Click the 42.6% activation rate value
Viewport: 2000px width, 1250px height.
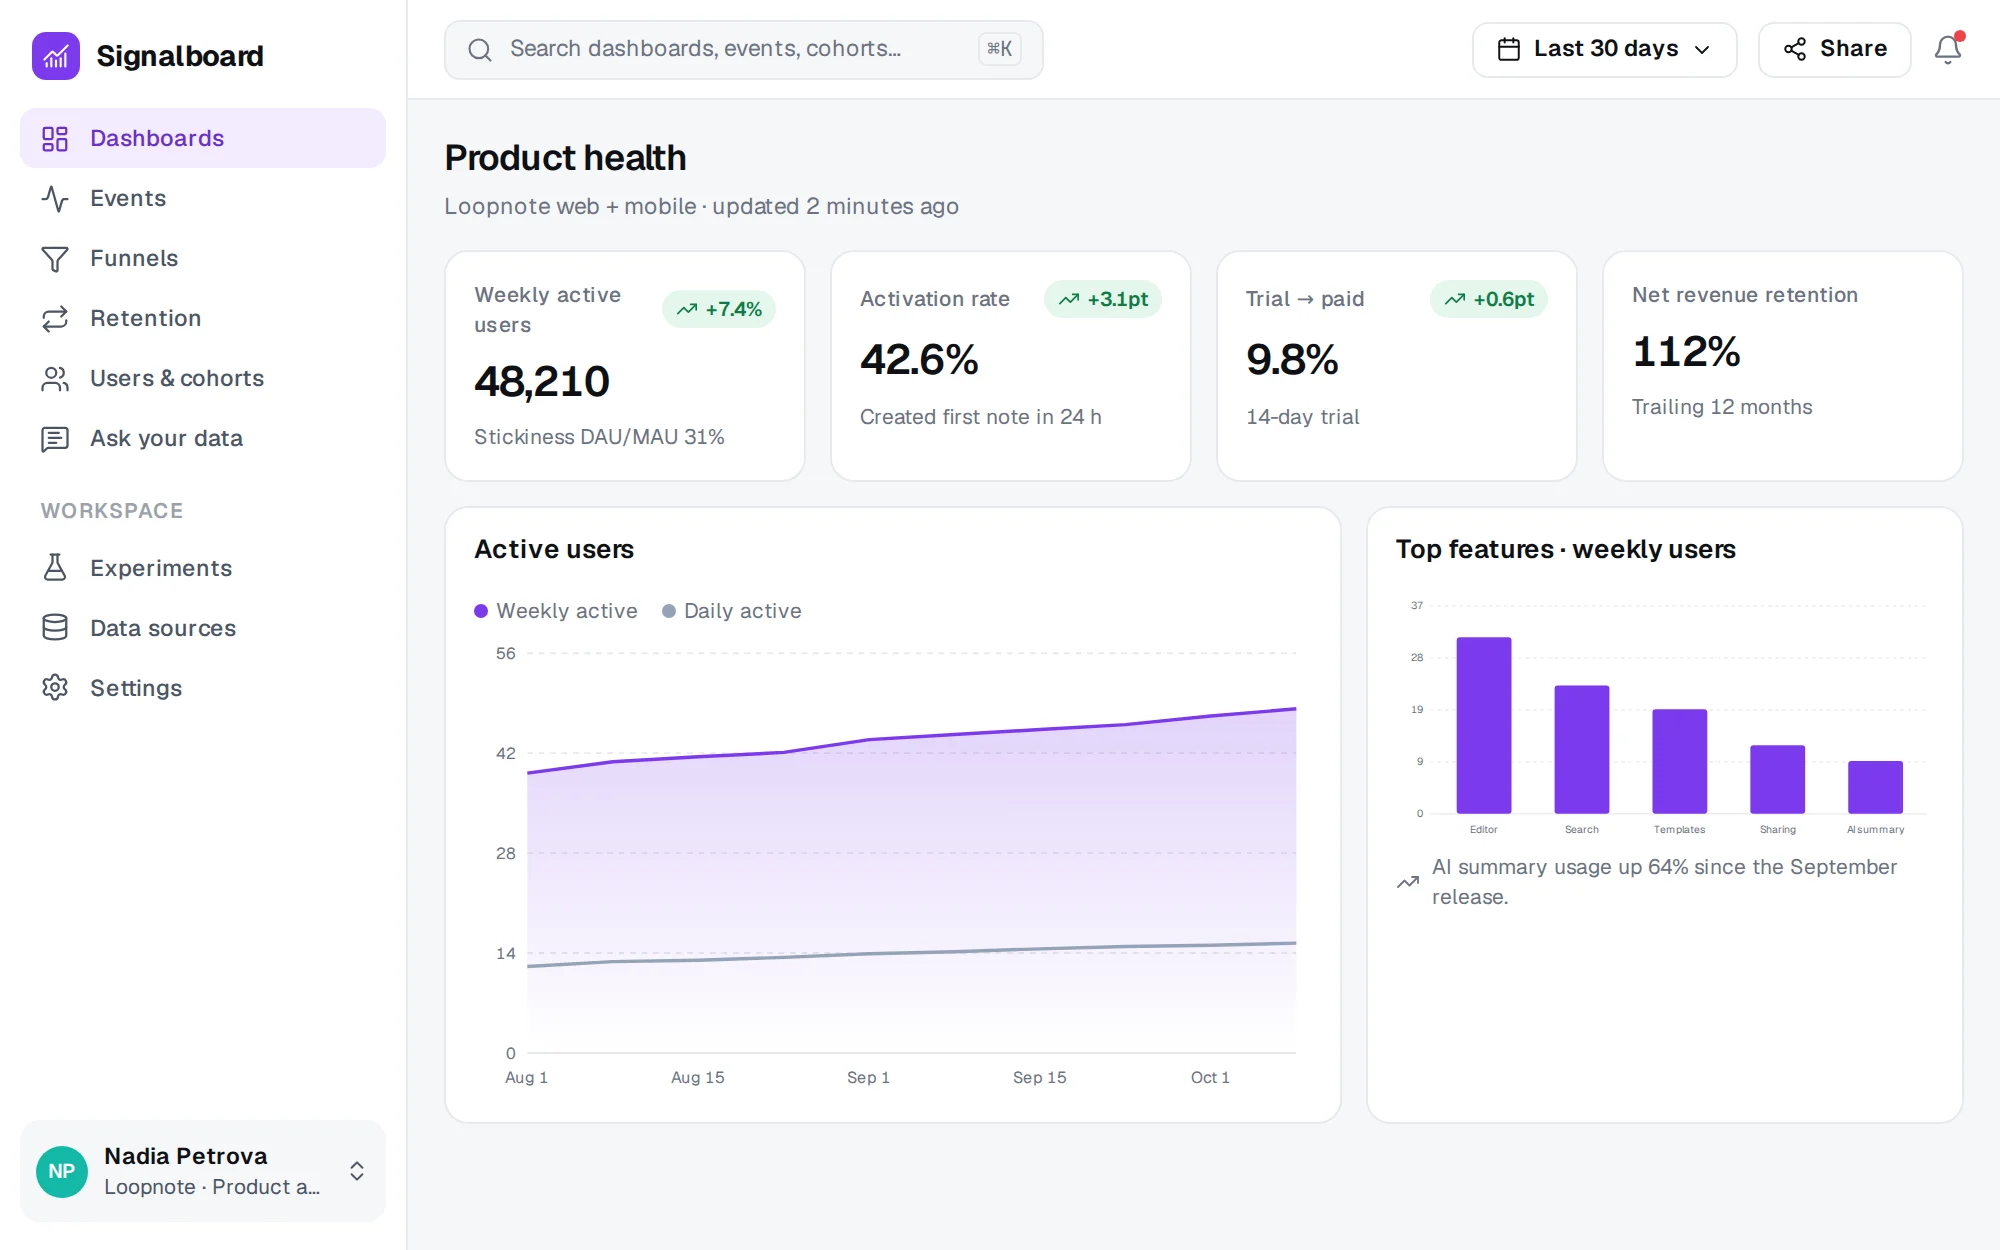click(x=919, y=360)
